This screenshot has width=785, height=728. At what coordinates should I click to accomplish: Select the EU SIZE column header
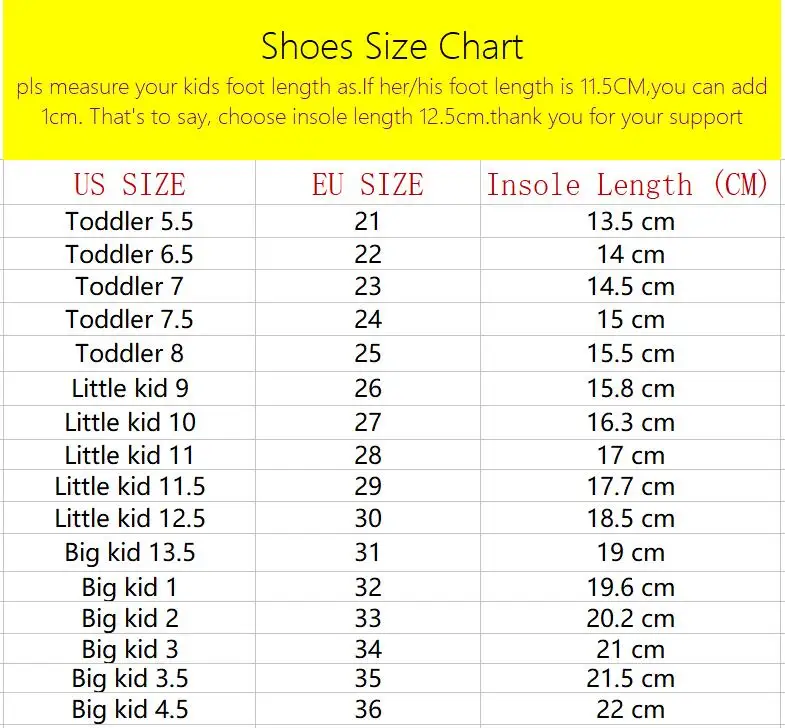pyautogui.click(x=368, y=184)
